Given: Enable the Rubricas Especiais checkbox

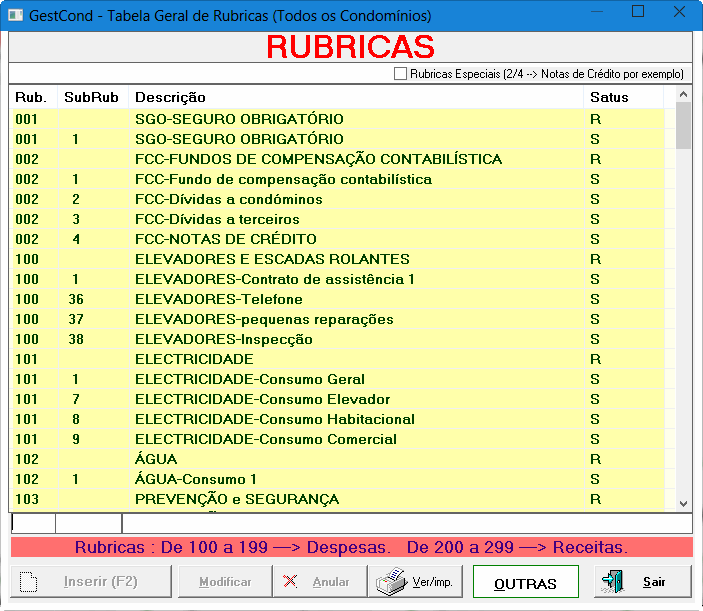Looking at the screenshot, I should (401, 74).
